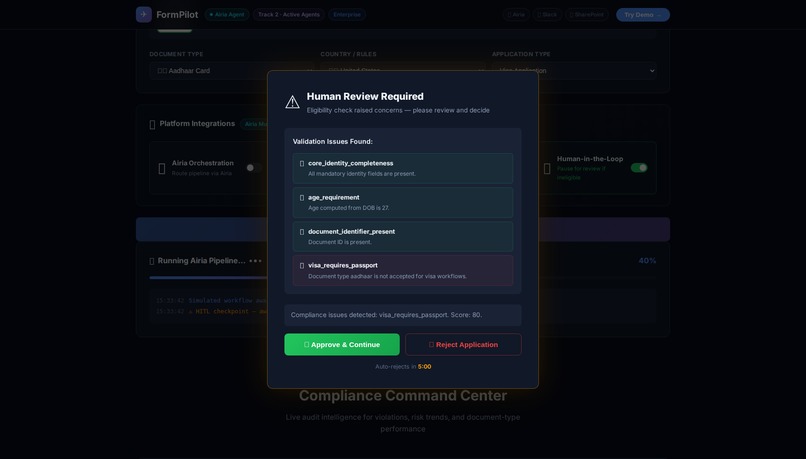The width and height of the screenshot is (806, 459).
Task: Click the SharePoint link in the header
Action: (x=587, y=15)
